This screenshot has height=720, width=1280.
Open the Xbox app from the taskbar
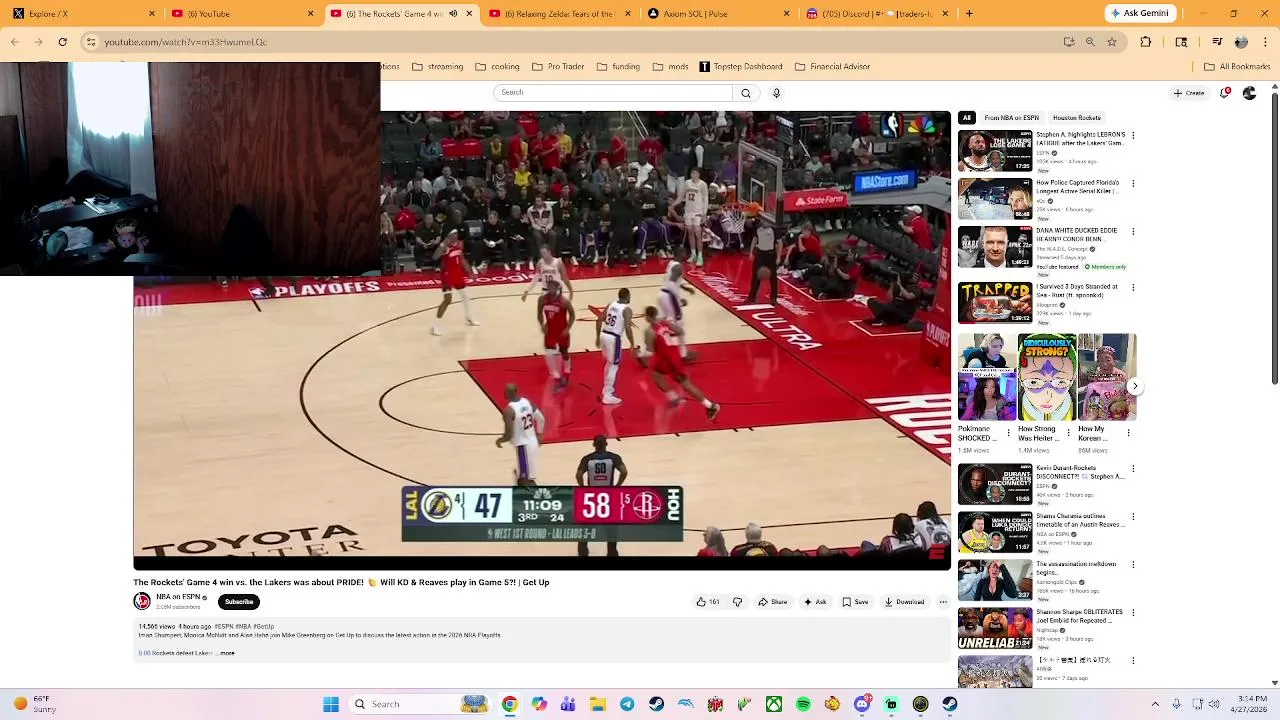tap(774, 704)
